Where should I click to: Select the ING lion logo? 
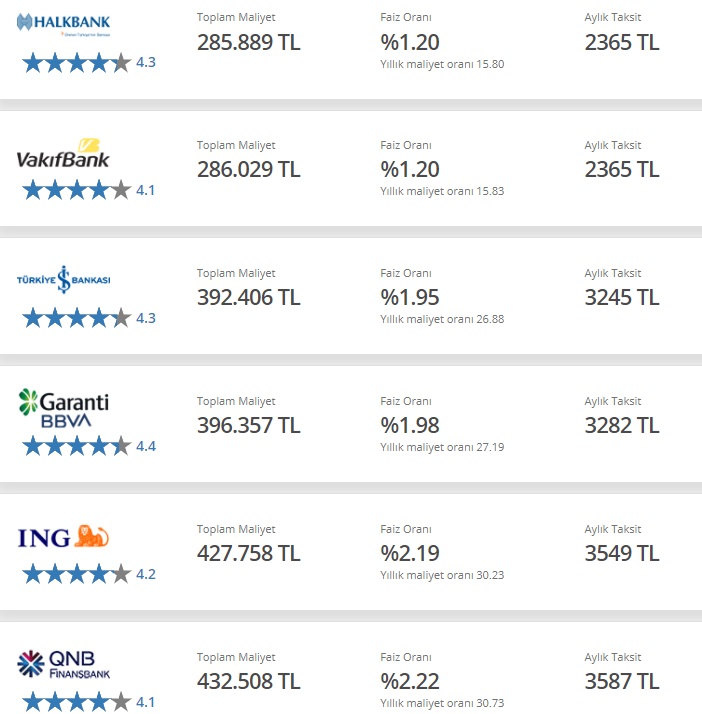(x=63, y=536)
